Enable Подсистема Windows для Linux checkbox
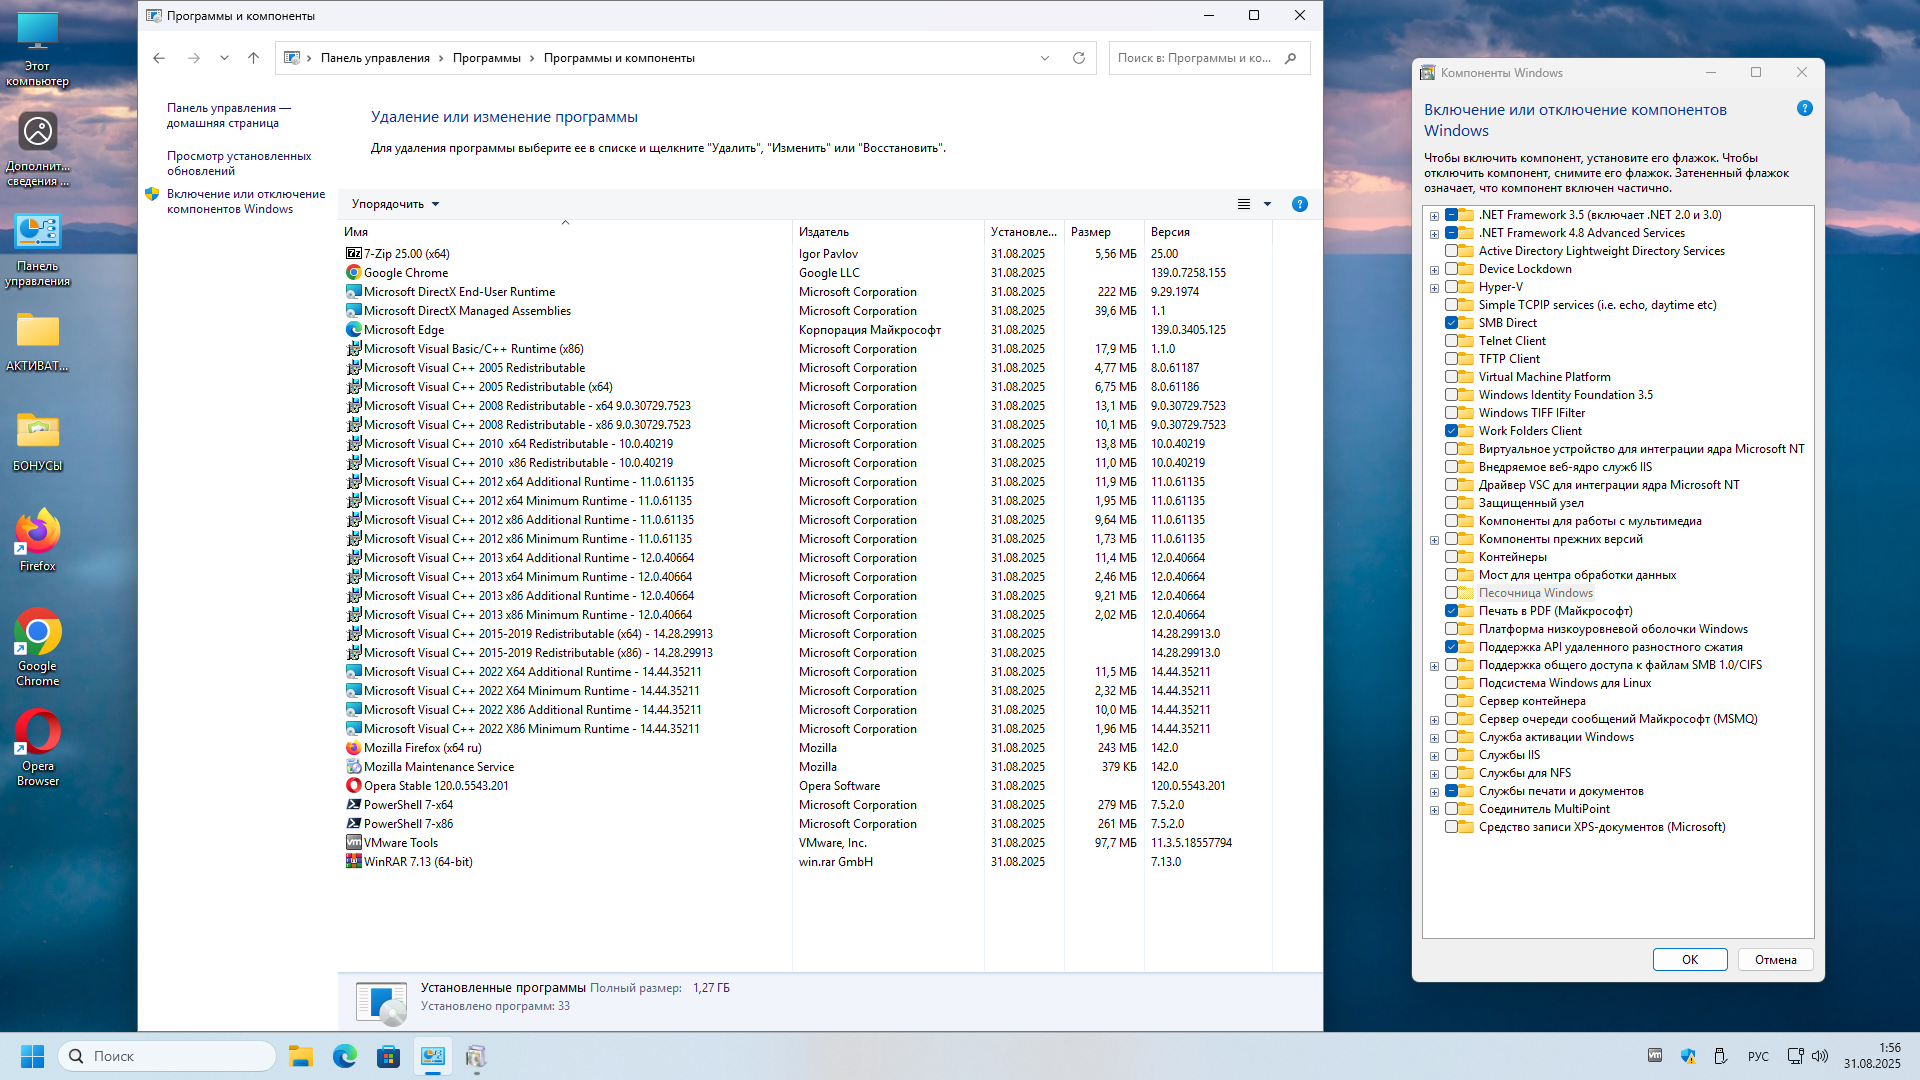 point(1451,683)
